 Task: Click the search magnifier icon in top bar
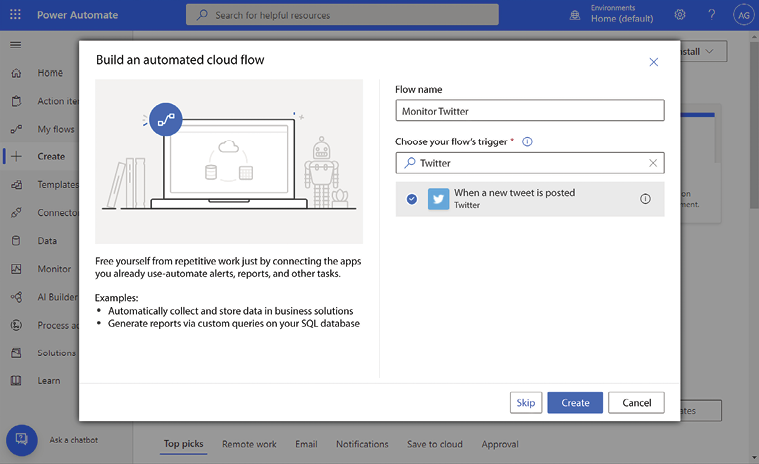(202, 15)
